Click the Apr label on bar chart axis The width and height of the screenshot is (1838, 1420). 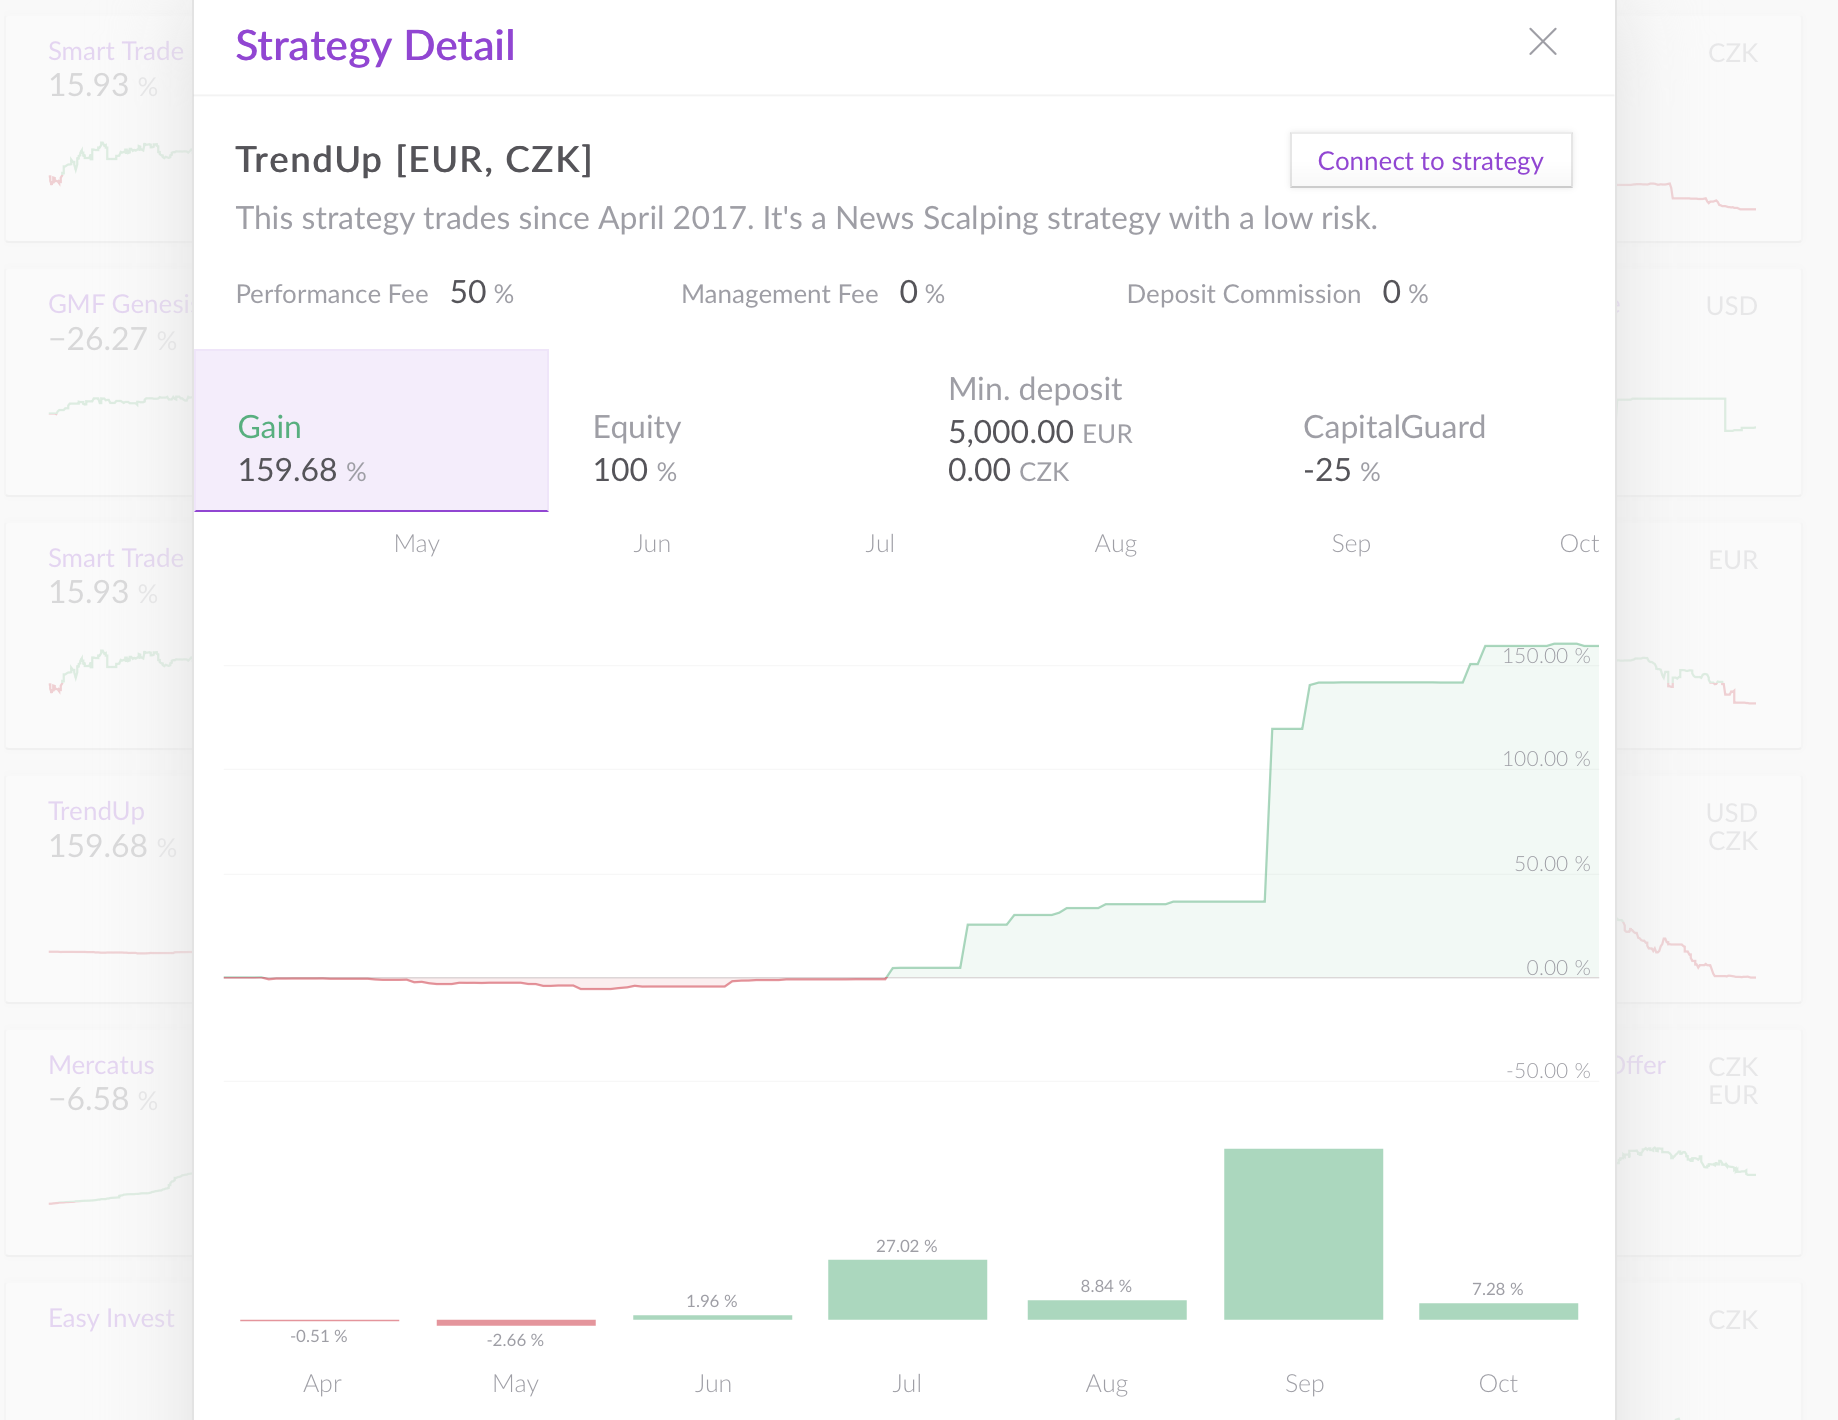[322, 1384]
